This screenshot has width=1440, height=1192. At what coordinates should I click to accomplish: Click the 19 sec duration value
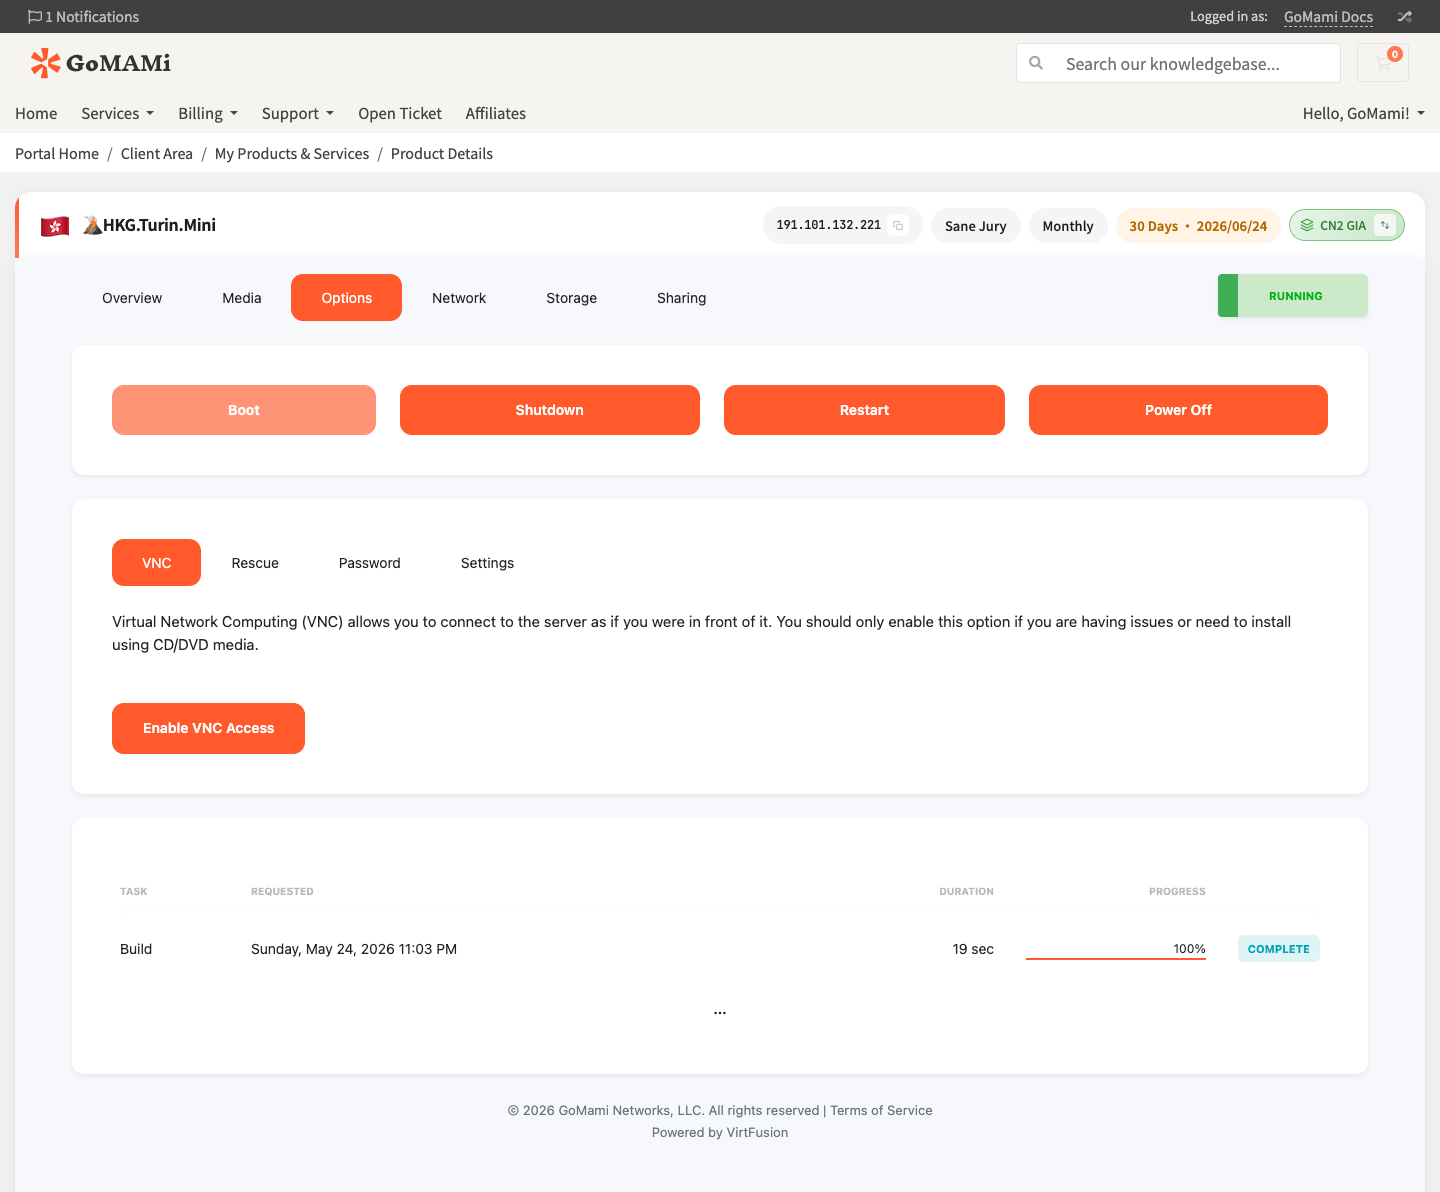point(973,949)
